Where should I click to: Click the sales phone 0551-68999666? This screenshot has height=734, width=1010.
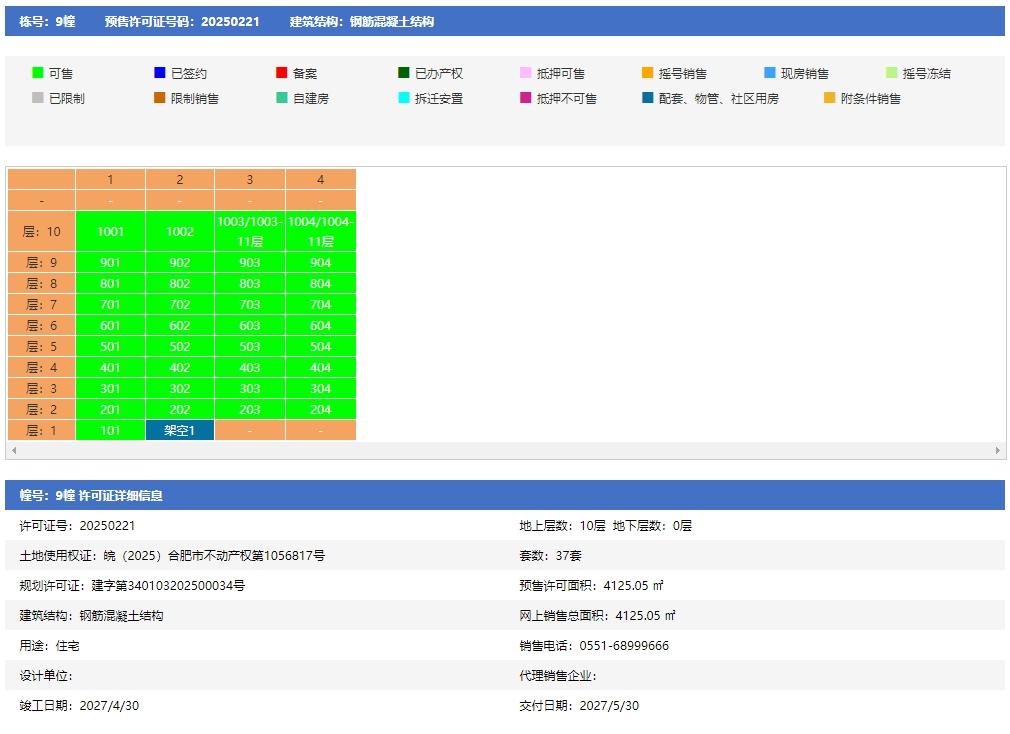[624, 646]
